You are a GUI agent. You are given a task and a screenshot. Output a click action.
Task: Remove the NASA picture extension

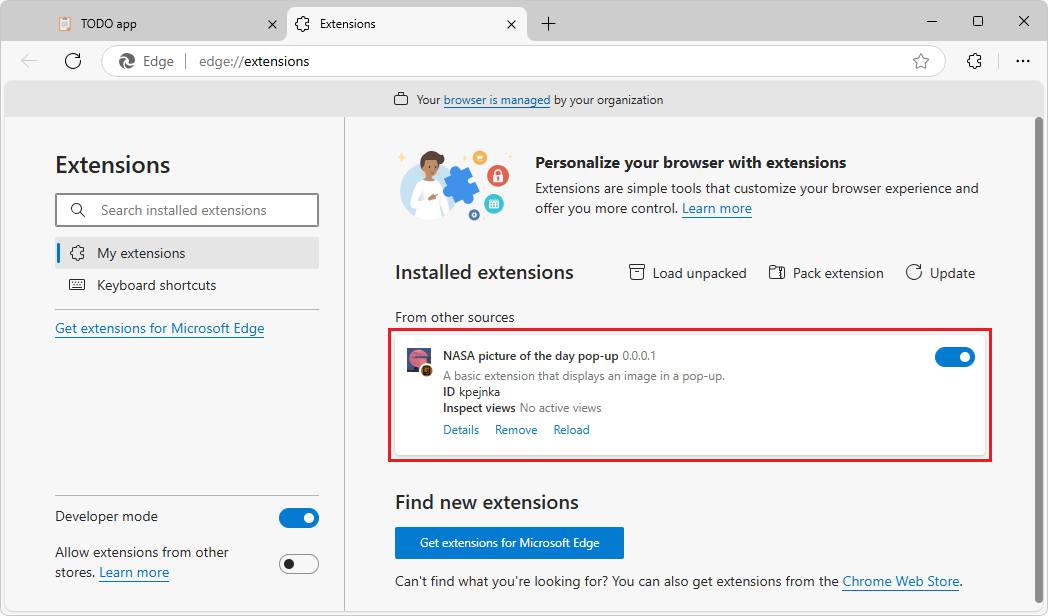[x=516, y=429]
